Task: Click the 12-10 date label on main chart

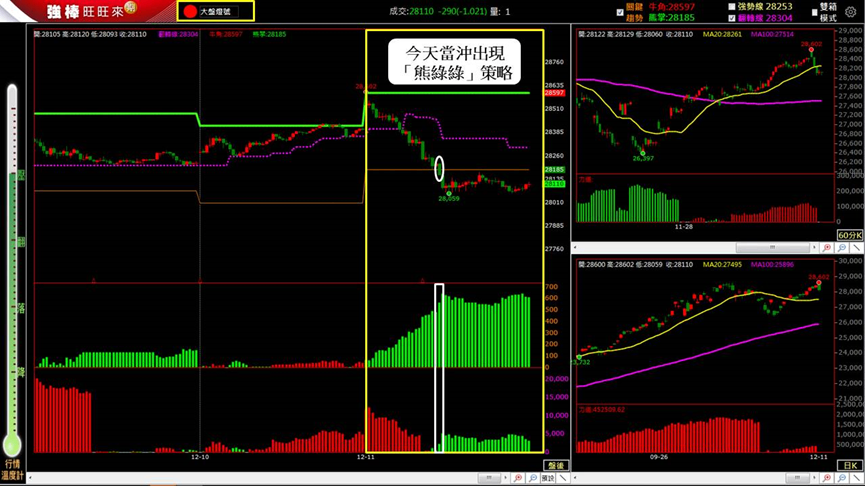Action: point(200,457)
